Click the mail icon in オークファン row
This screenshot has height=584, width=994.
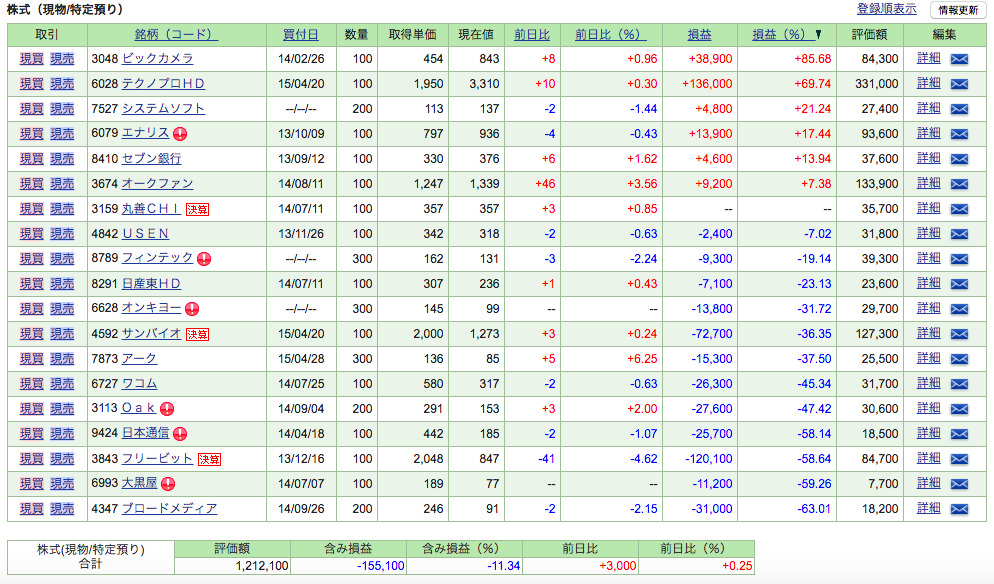click(959, 184)
